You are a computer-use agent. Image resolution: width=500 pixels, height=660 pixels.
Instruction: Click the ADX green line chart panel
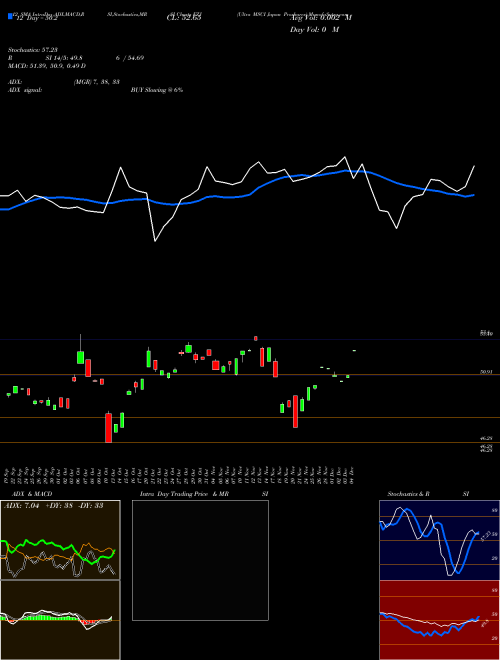click(60, 540)
